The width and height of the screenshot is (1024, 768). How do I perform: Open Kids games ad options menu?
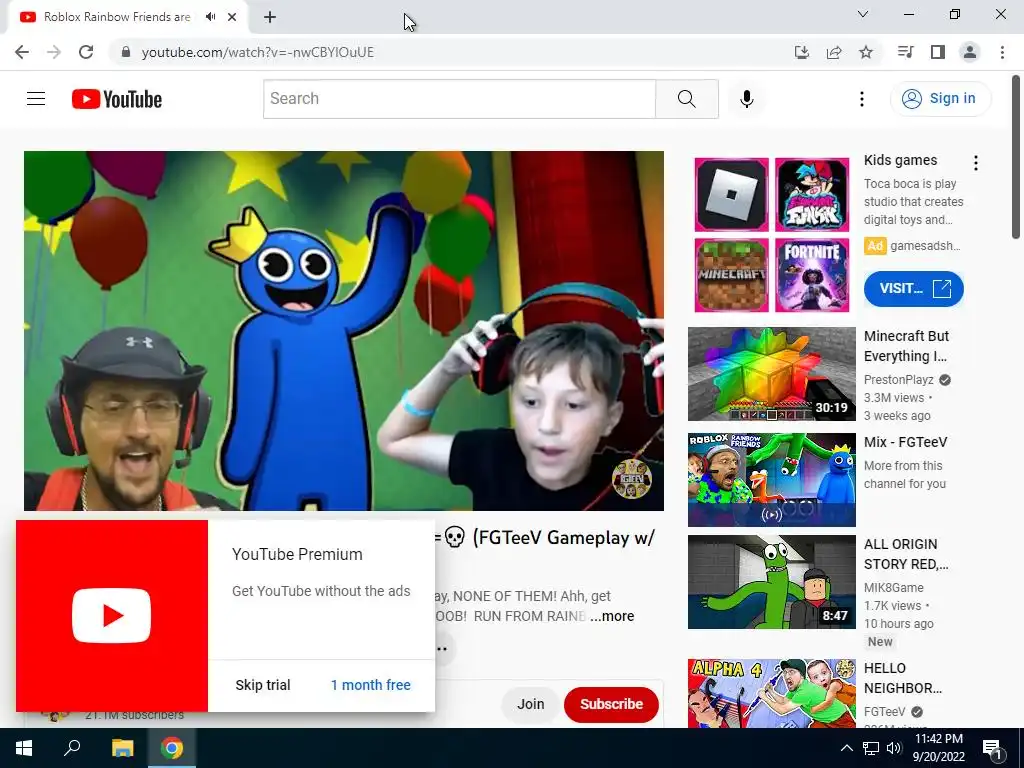[976, 163]
